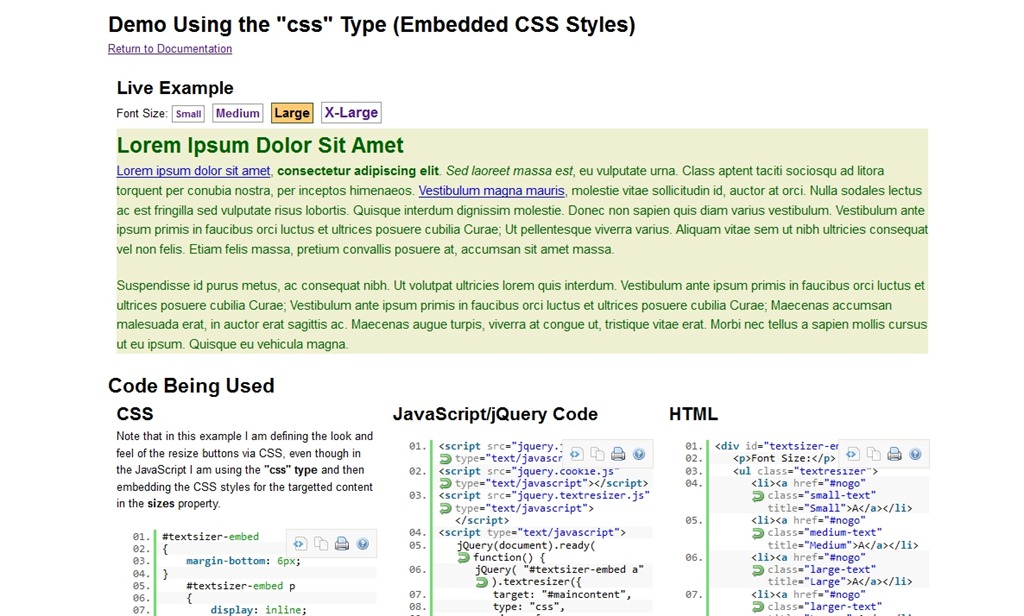Click JS line ').textresizer({'
The width and height of the screenshot is (1024, 616).
[x=536, y=582]
